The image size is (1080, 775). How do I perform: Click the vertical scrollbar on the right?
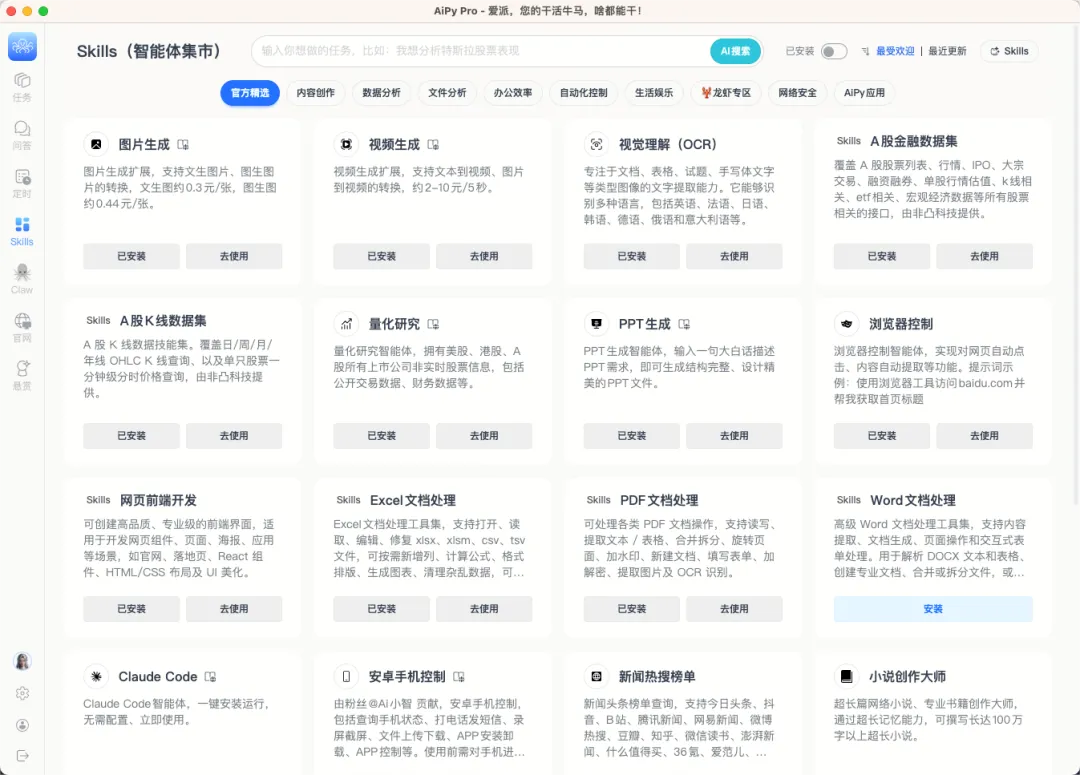pos(1077,265)
